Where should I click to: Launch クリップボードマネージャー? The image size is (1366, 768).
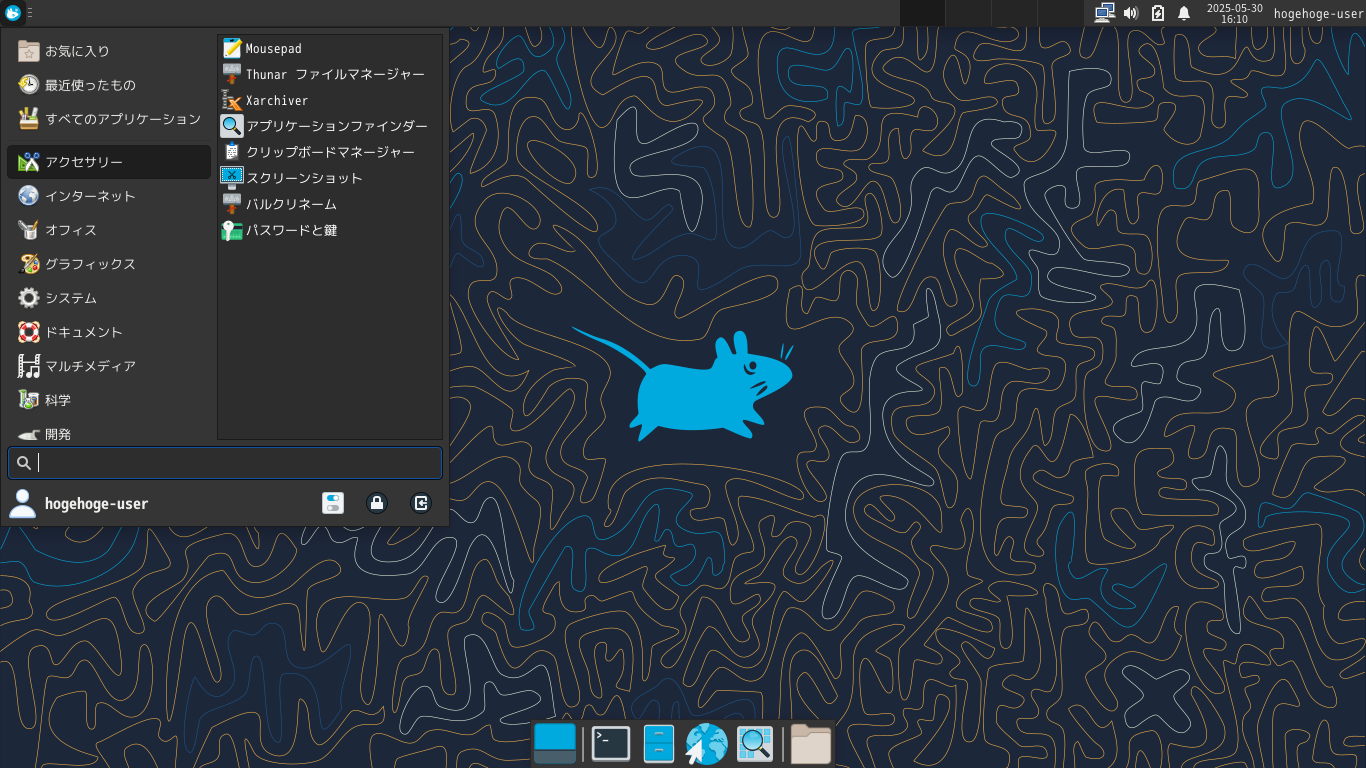coord(330,152)
